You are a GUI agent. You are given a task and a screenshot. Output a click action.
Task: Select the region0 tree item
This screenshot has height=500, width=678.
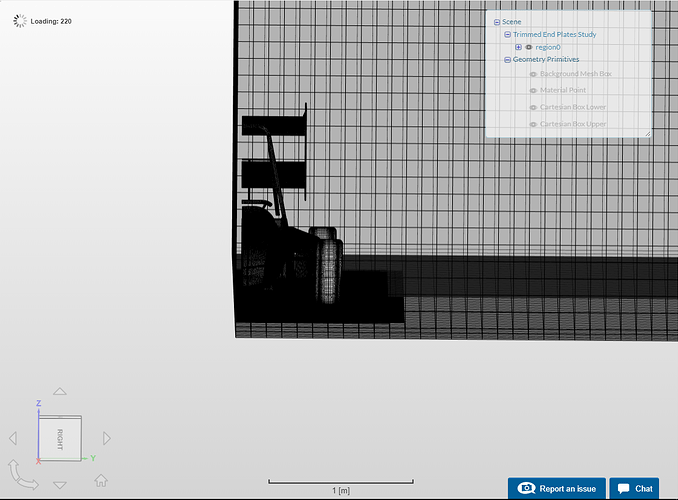tap(548, 47)
